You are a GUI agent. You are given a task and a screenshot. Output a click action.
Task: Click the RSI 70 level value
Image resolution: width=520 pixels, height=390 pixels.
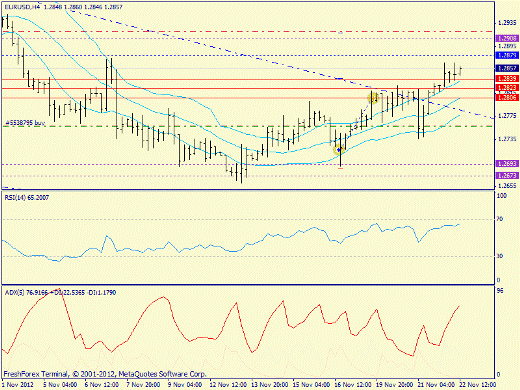[x=500, y=219]
